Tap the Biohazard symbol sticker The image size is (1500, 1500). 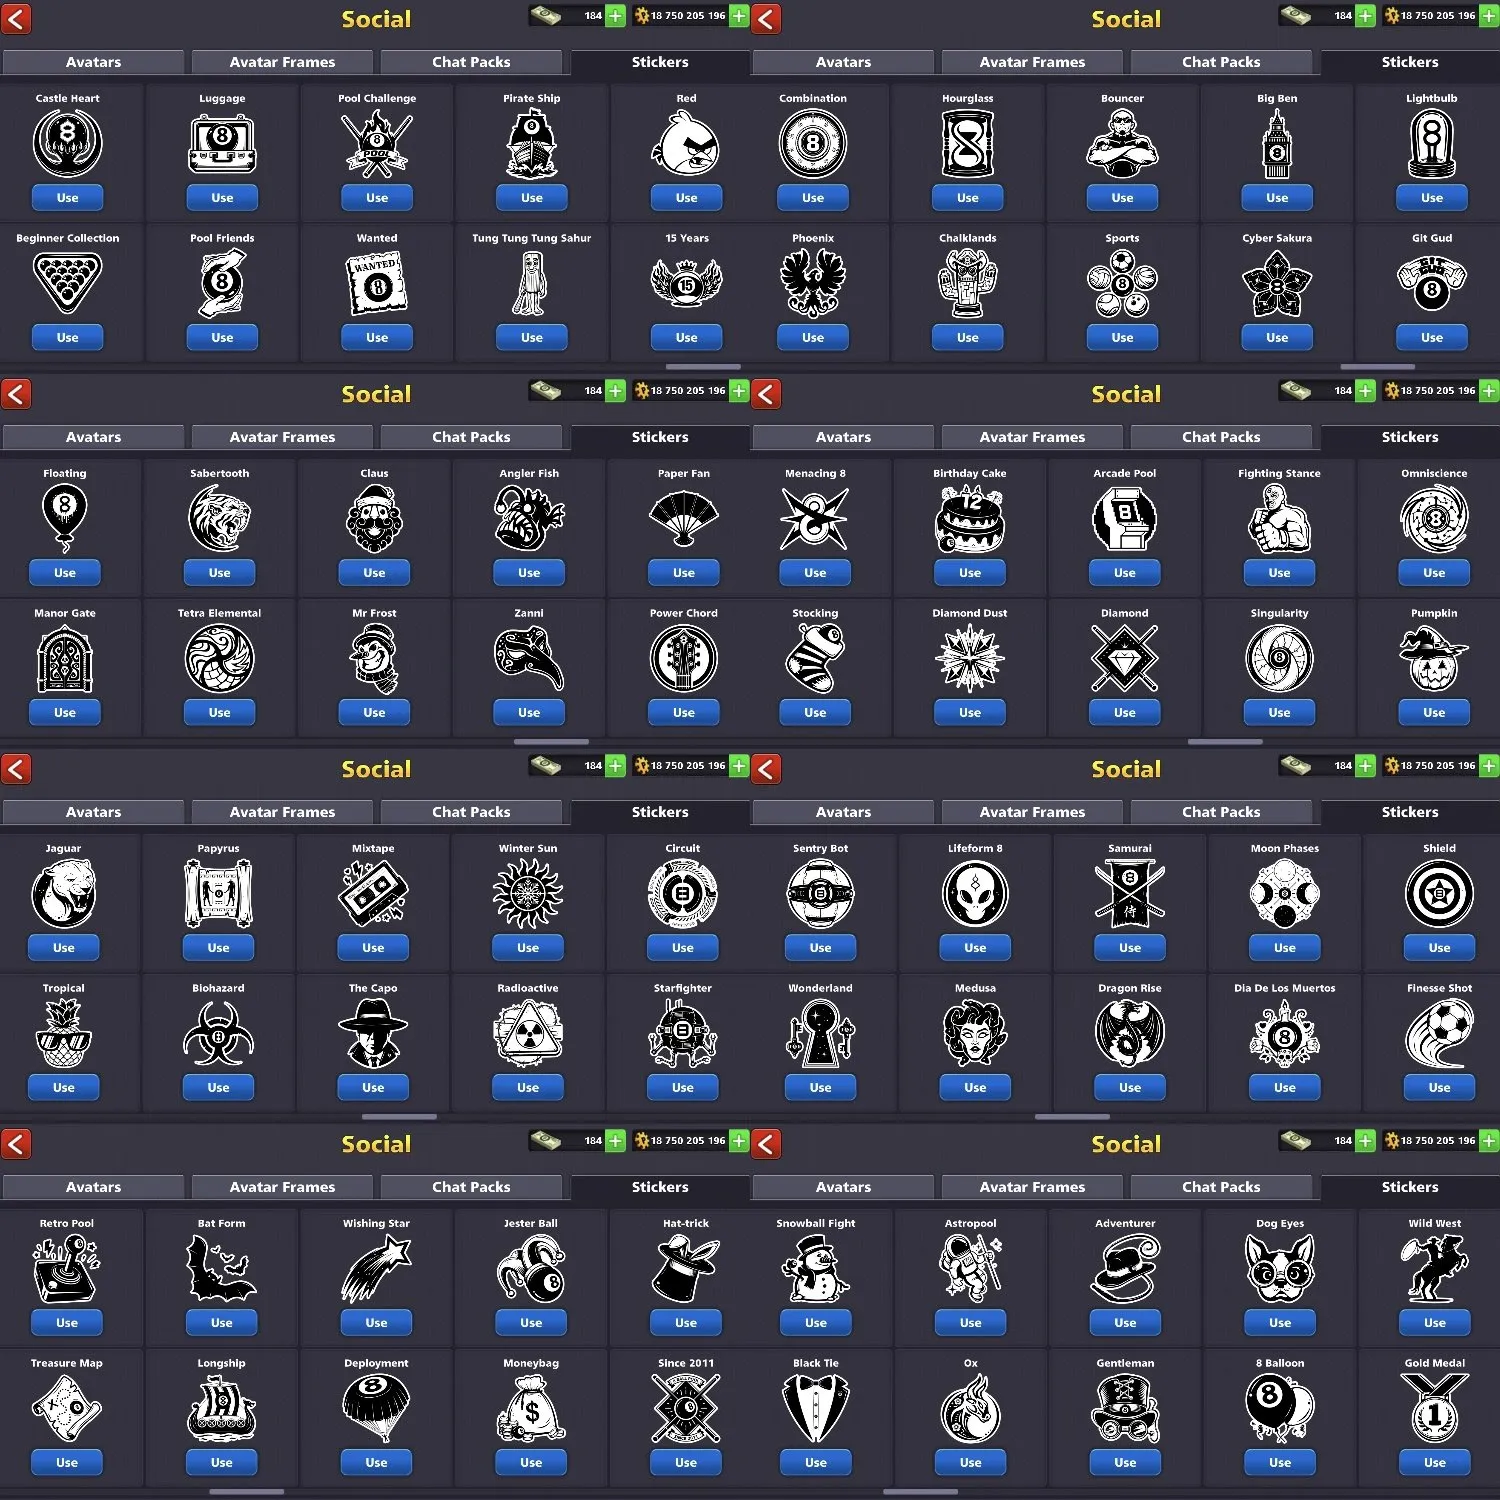coord(218,1033)
